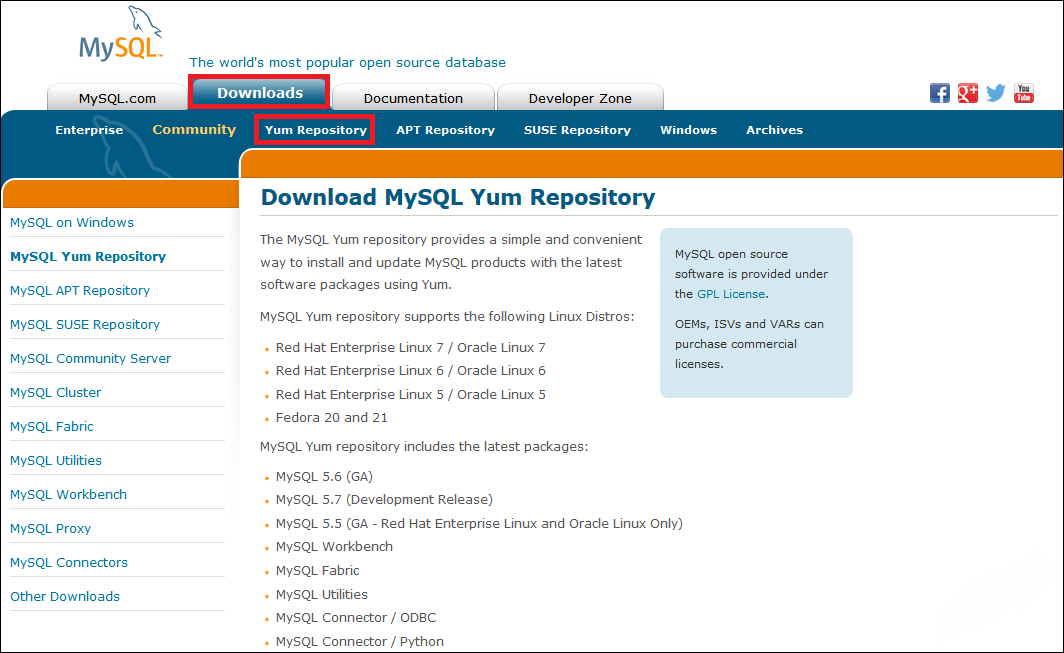
Task: Open the Google Plus icon
Action: click(968, 93)
